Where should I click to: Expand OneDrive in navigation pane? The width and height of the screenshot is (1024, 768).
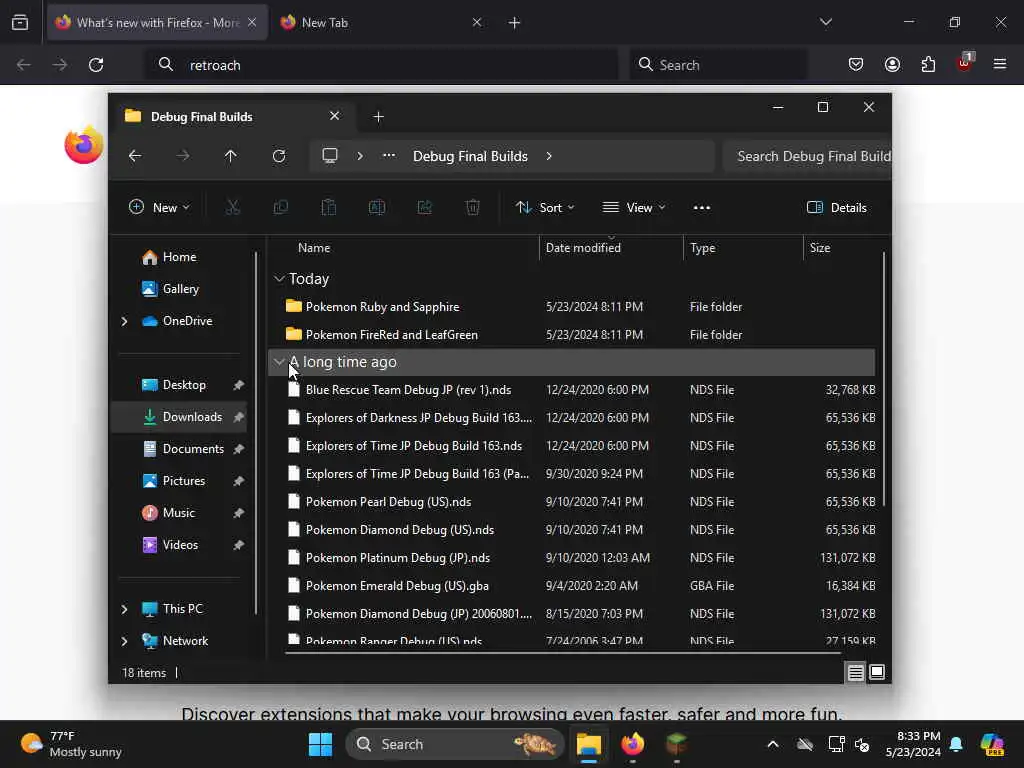[x=124, y=321]
